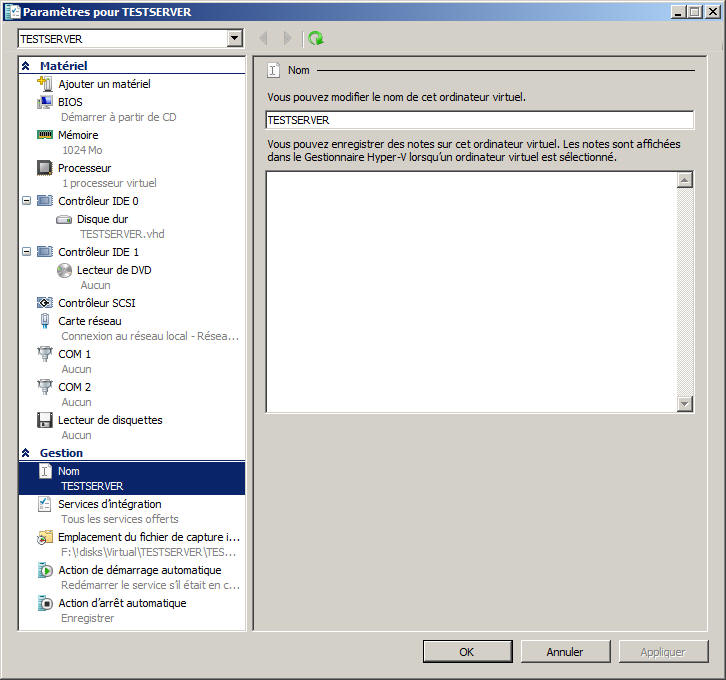Click the Ajouter un matériel icon
The width and height of the screenshot is (726, 680).
point(44,84)
